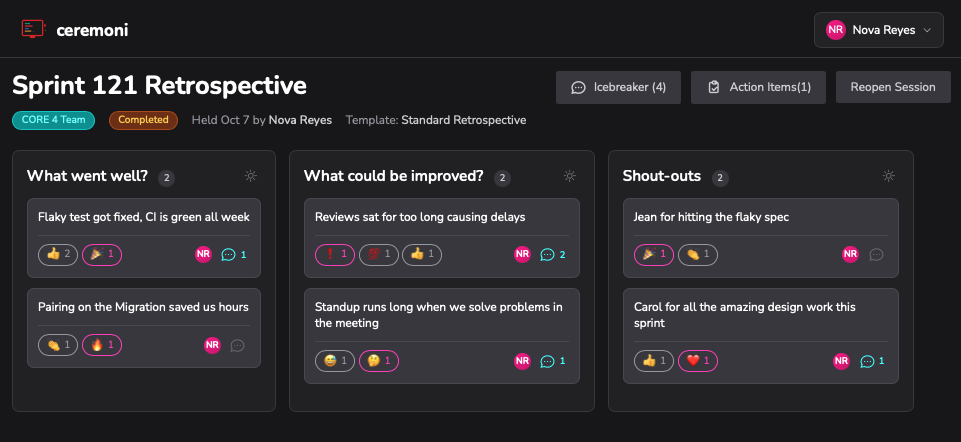
Task: Toggle thinking face reaction on Standup runs long card
Action: pyautogui.click(x=379, y=361)
